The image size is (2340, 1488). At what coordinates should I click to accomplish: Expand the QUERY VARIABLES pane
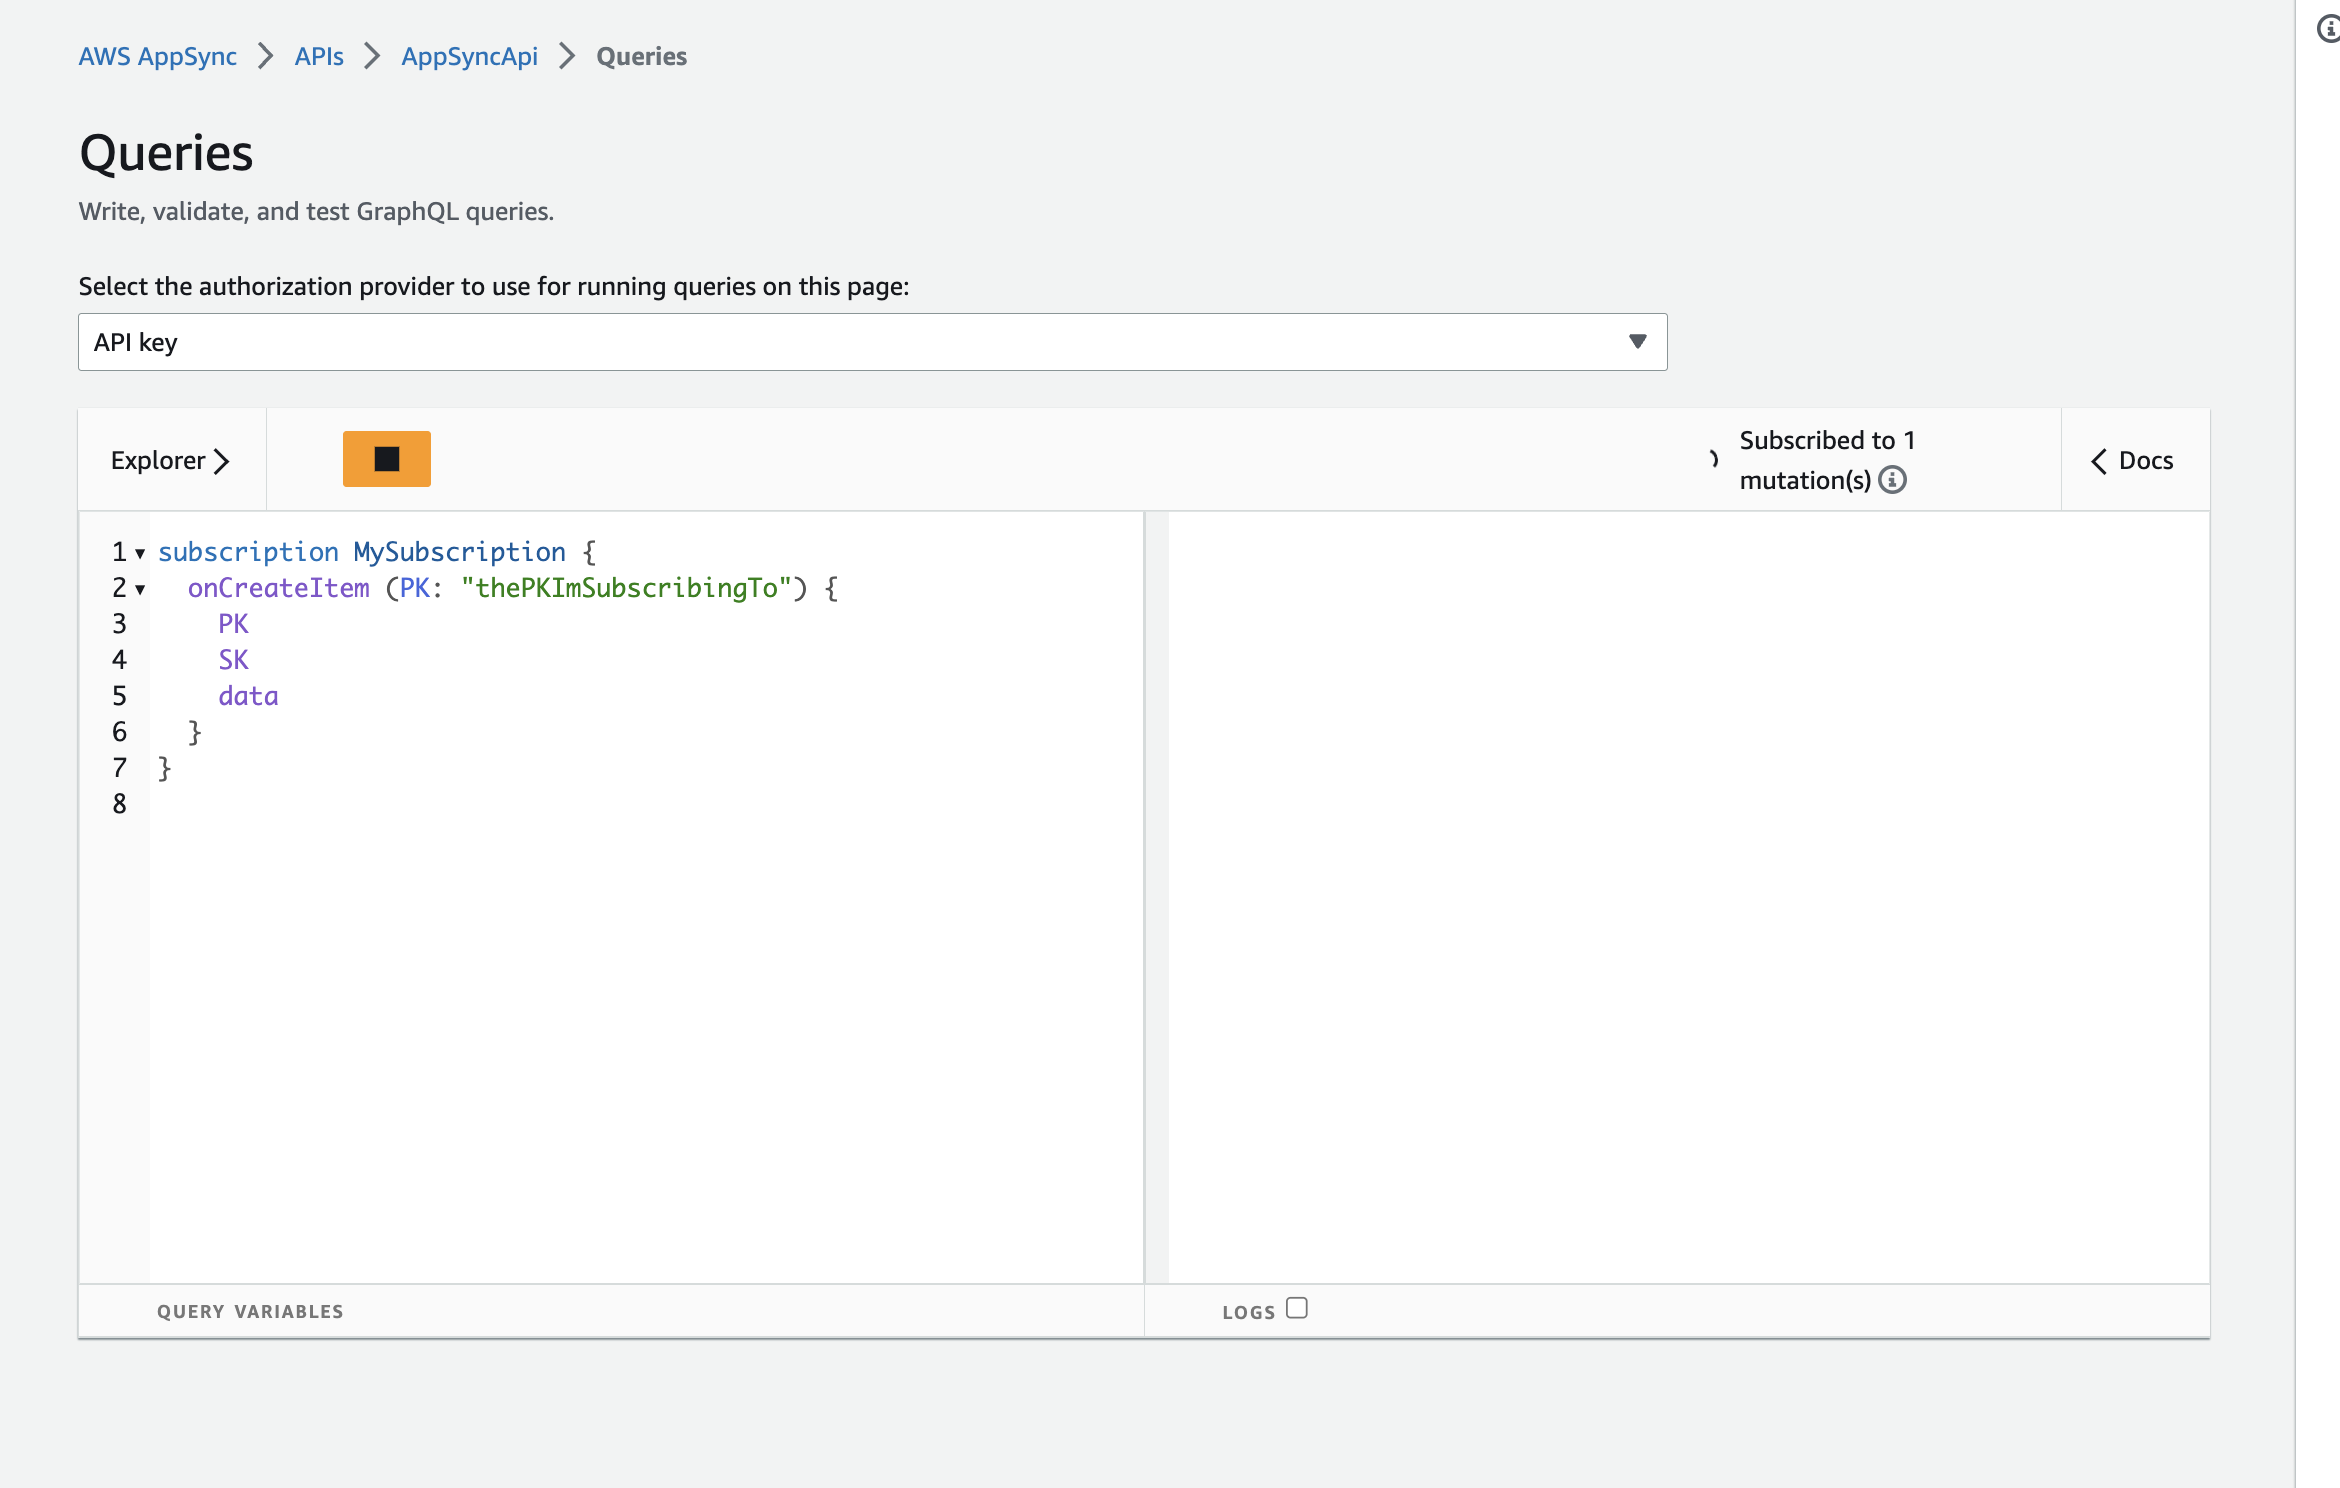pos(250,1311)
